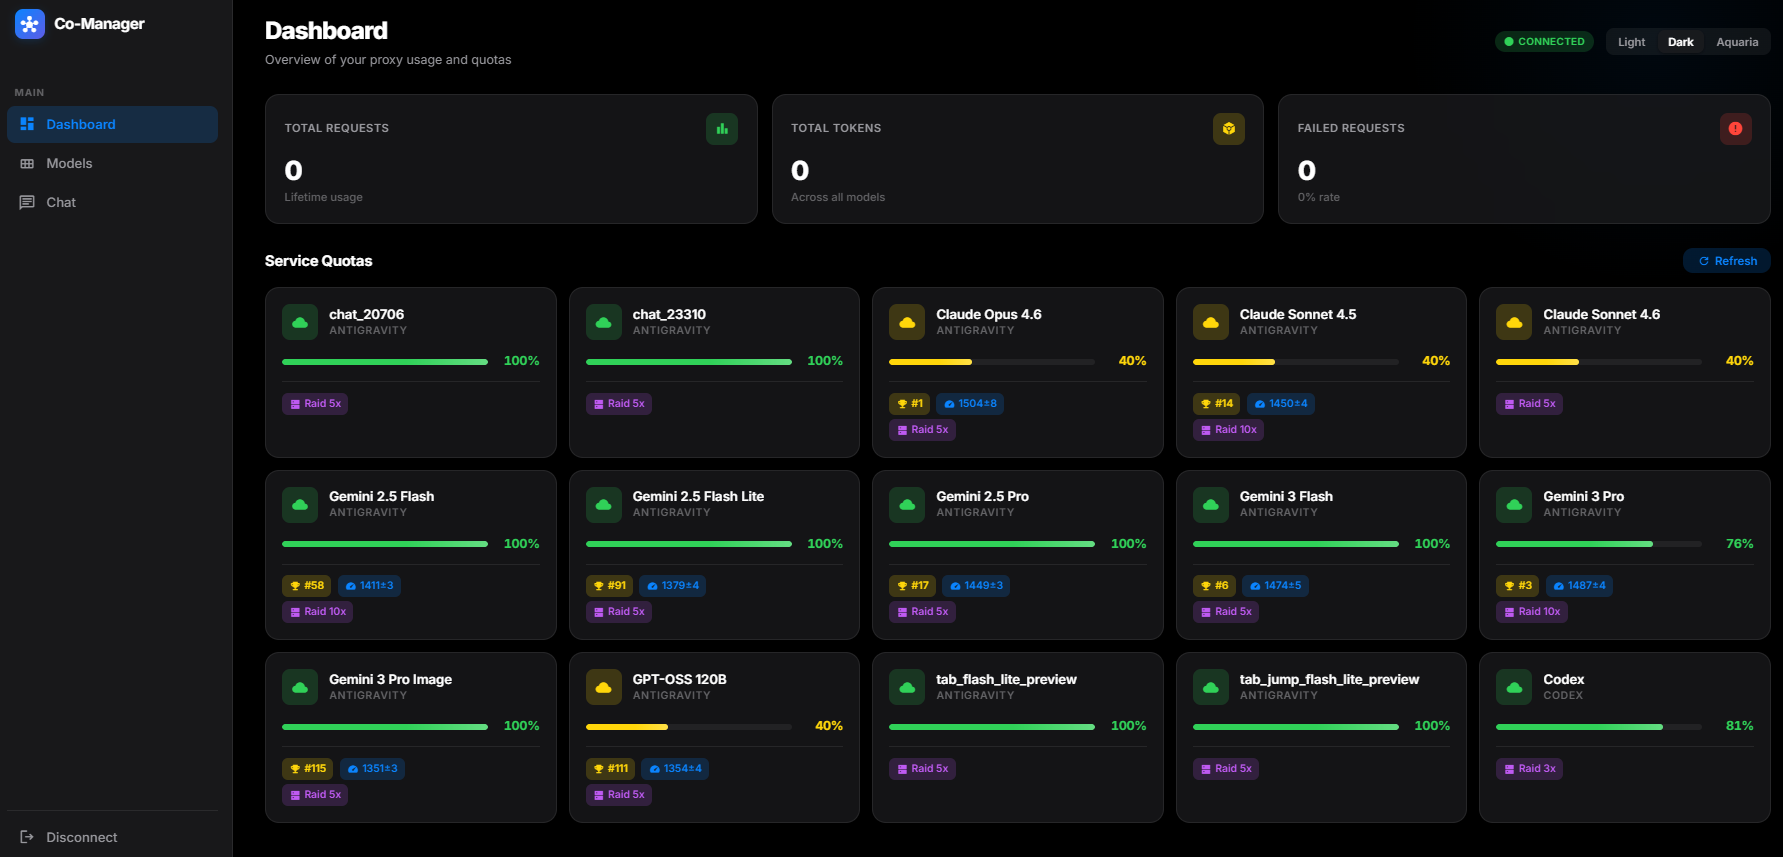The width and height of the screenshot is (1783, 857).
Task: Click the GPT-OSS 120B yellow cloud icon
Action: coord(603,687)
